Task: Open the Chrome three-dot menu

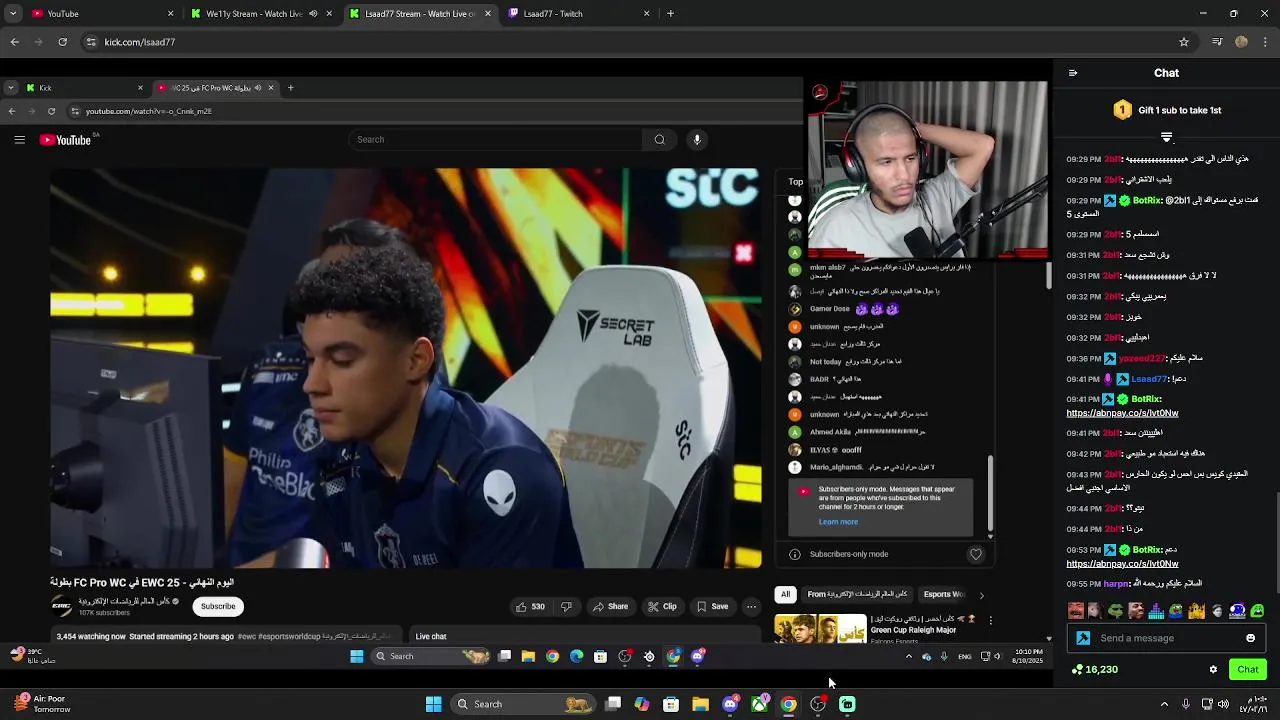Action: pos(1266,42)
